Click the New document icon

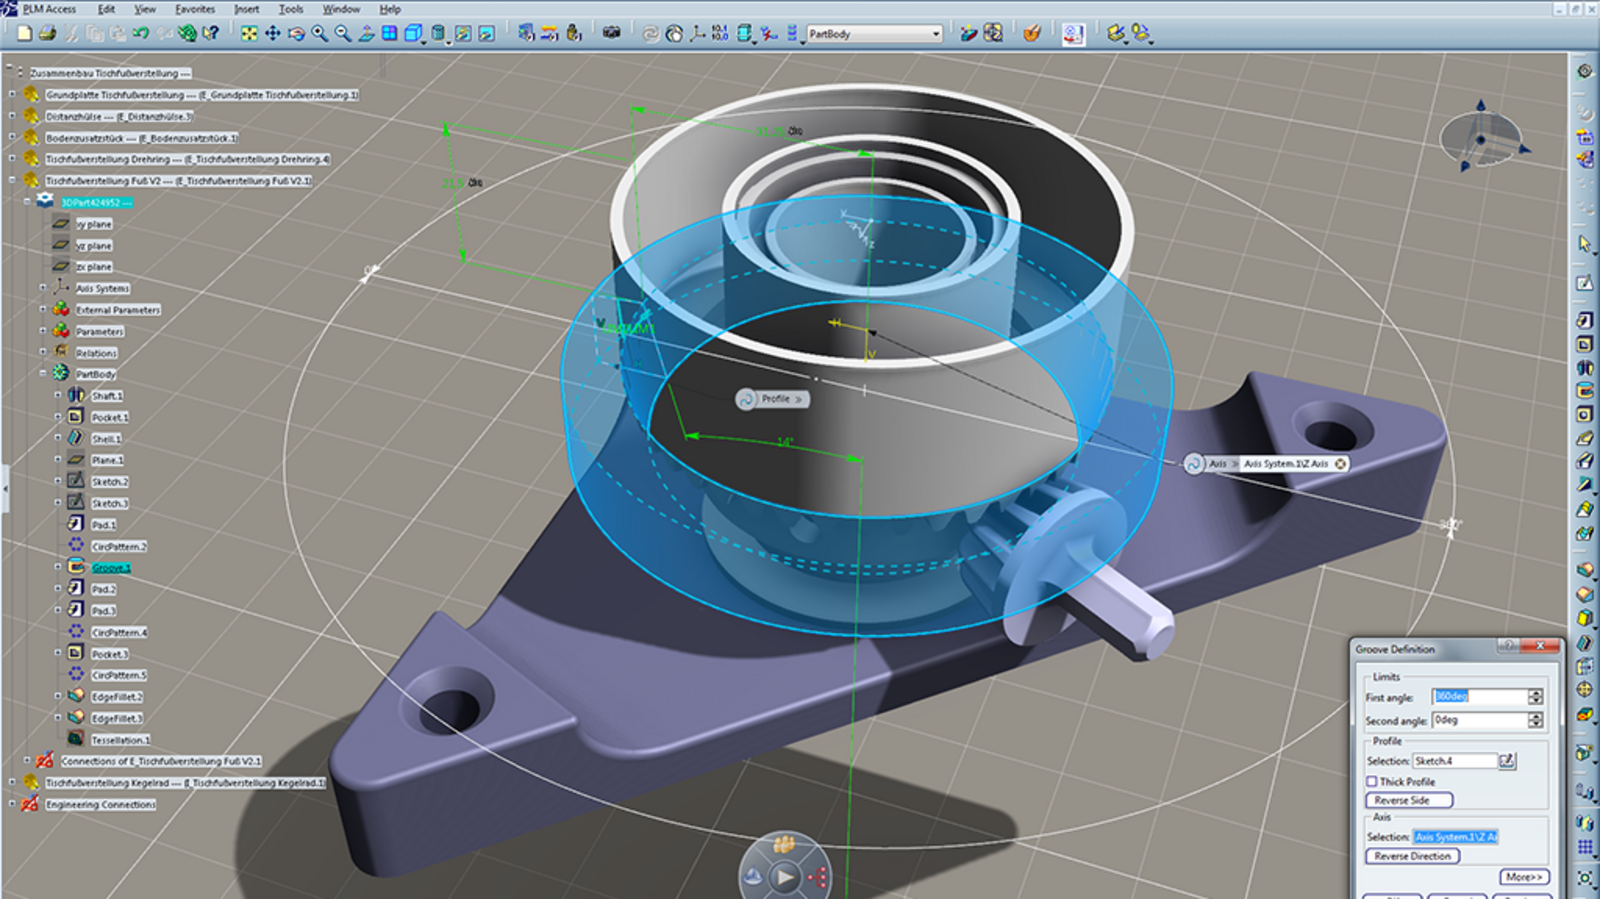(24, 33)
